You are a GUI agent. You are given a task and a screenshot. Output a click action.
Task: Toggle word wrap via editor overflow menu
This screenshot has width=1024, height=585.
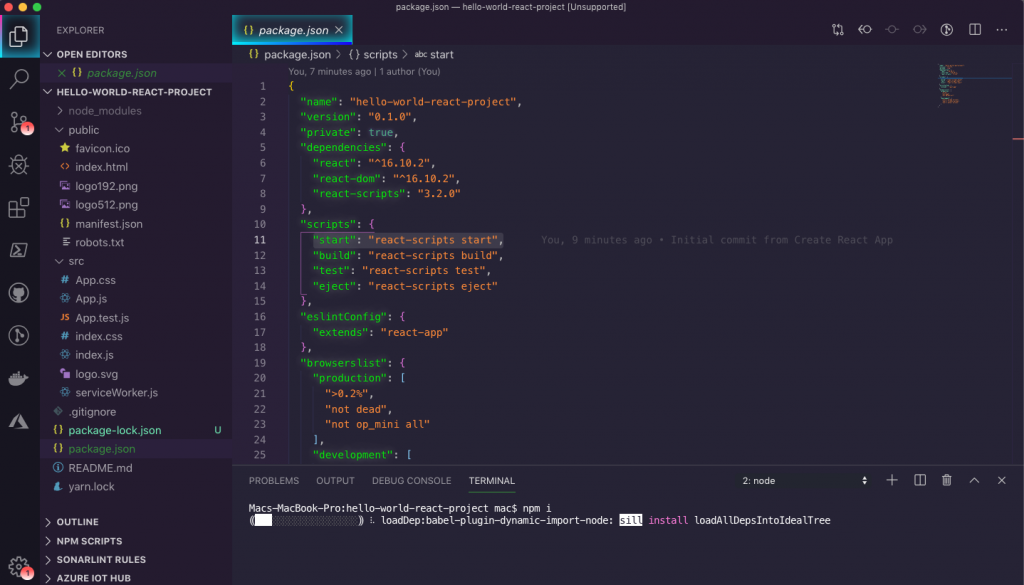(1001, 30)
